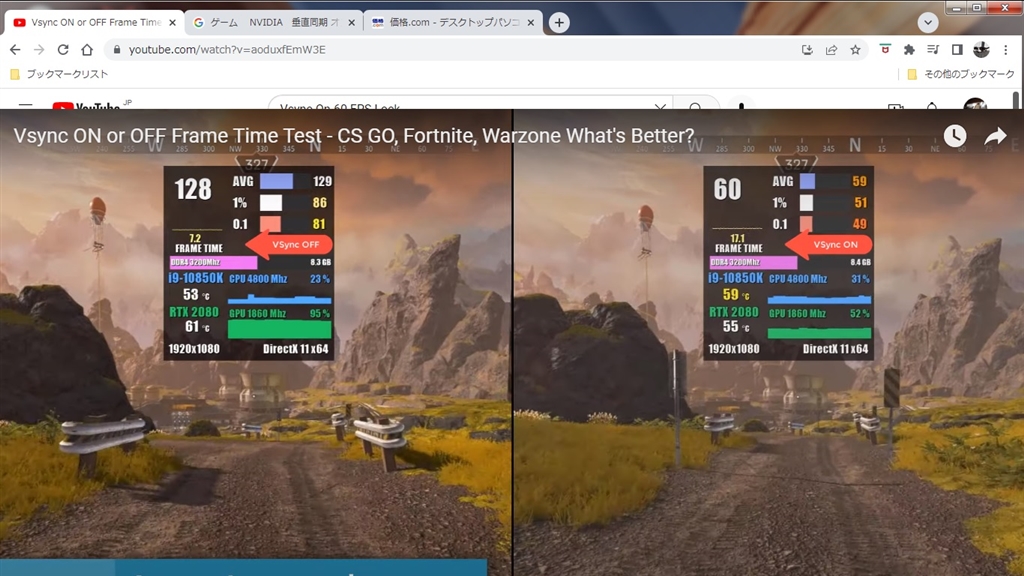
Task: Go back to the previous page
Action: [15, 50]
